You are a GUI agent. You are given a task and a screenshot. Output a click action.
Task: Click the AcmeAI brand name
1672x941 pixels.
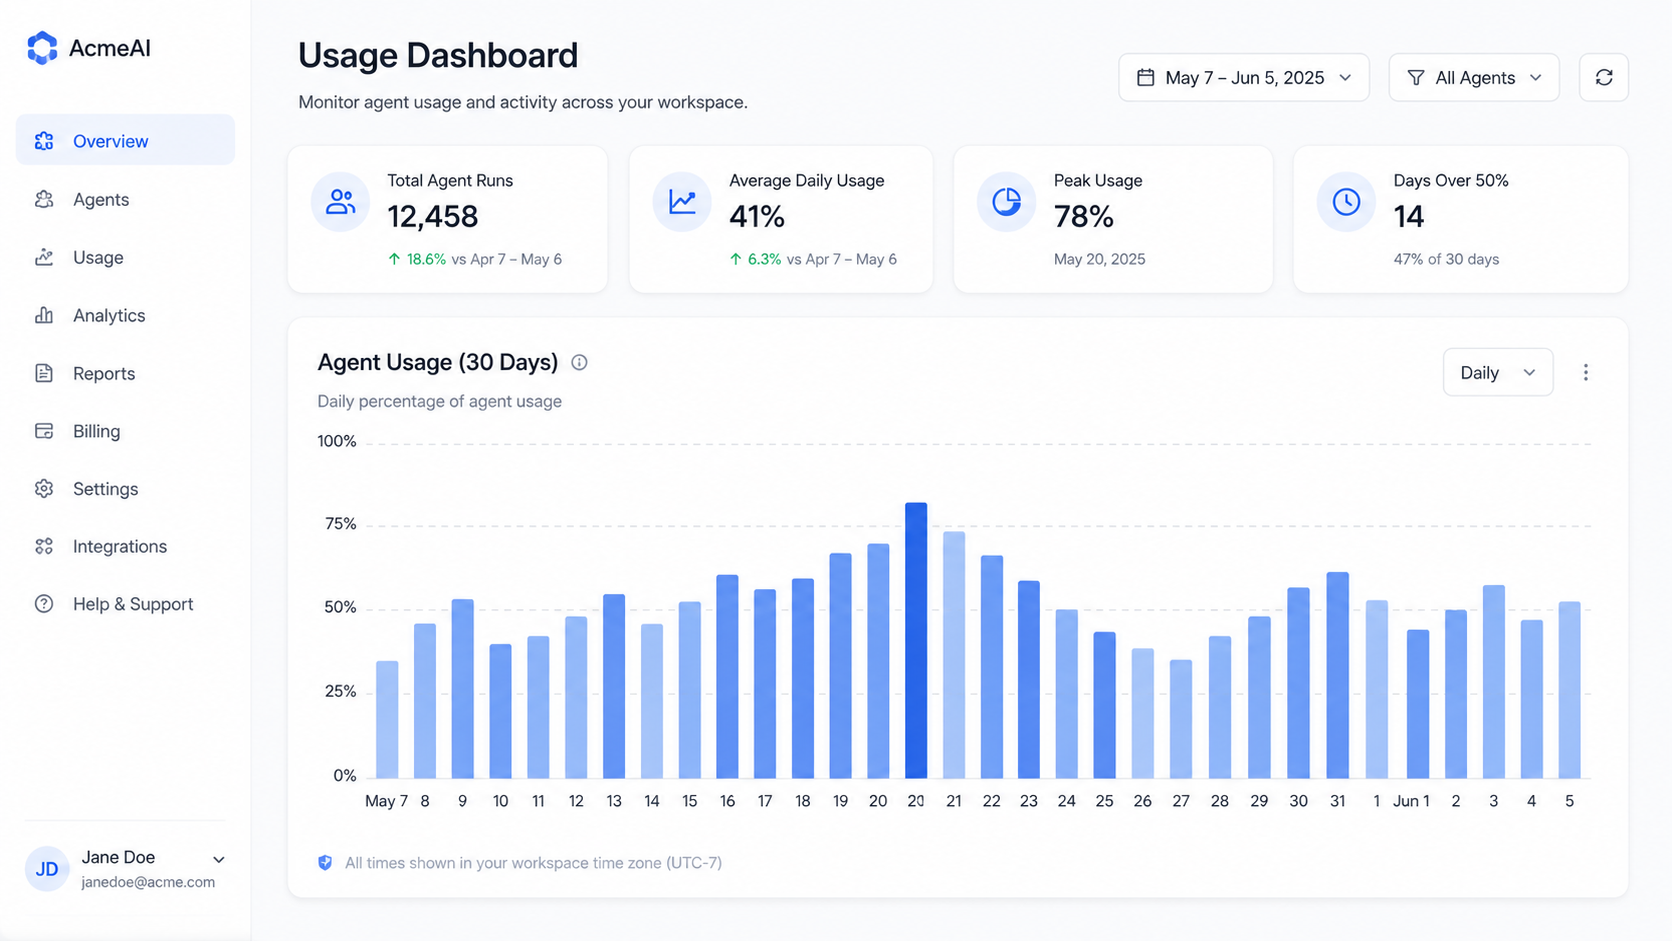pyautogui.click(x=110, y=48)
